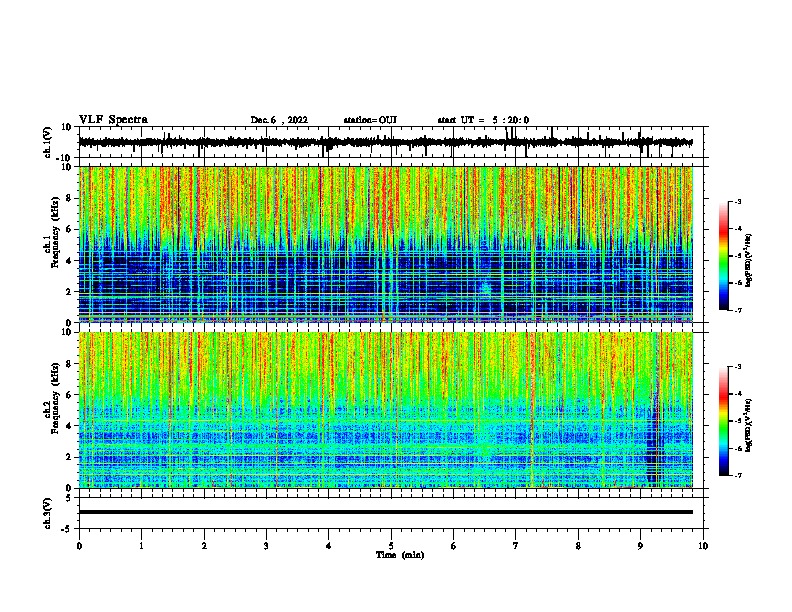Click inside the ch.2 spectrogram plot
792x612 pixels.
point(386,410)
